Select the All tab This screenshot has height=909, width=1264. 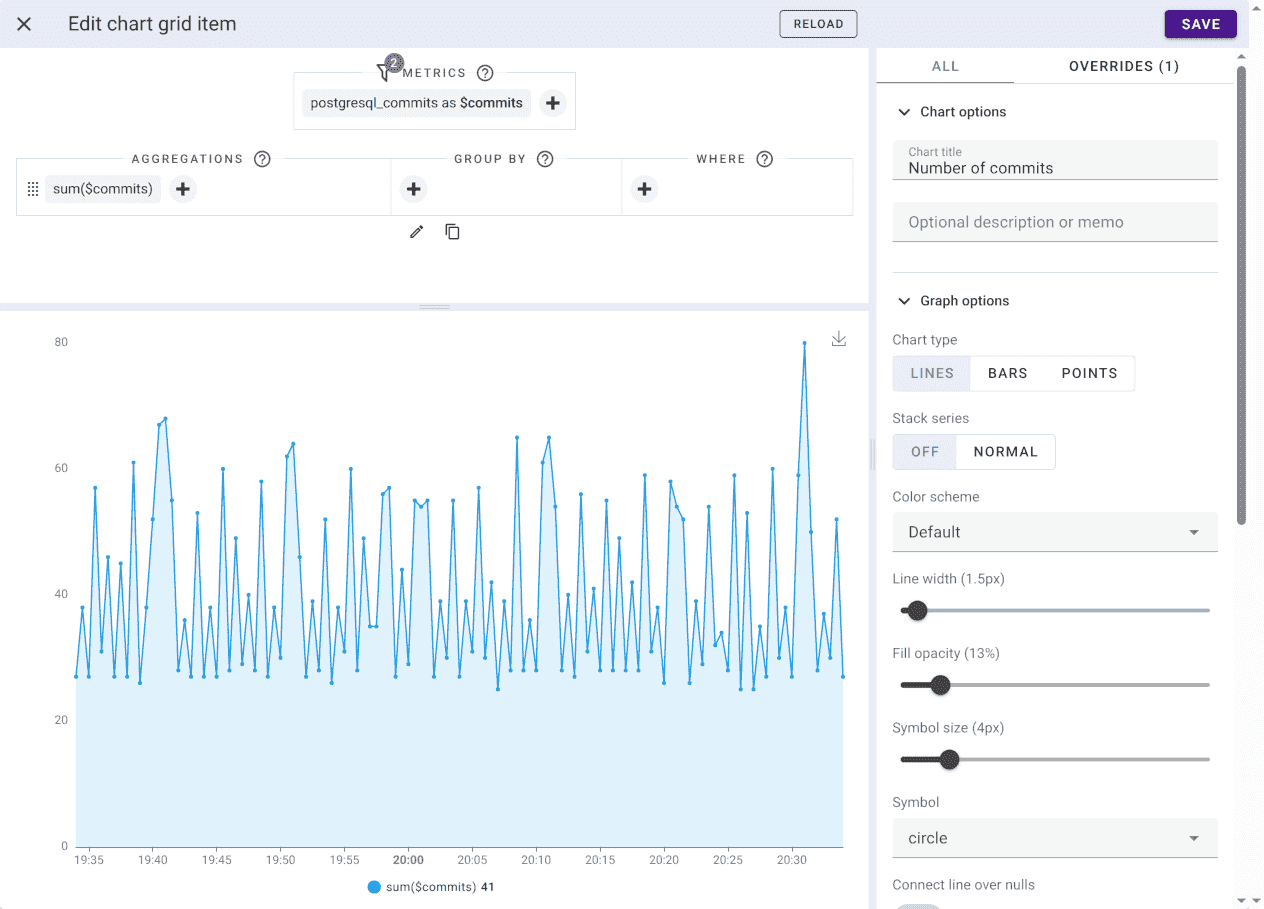tap(945, 66)
